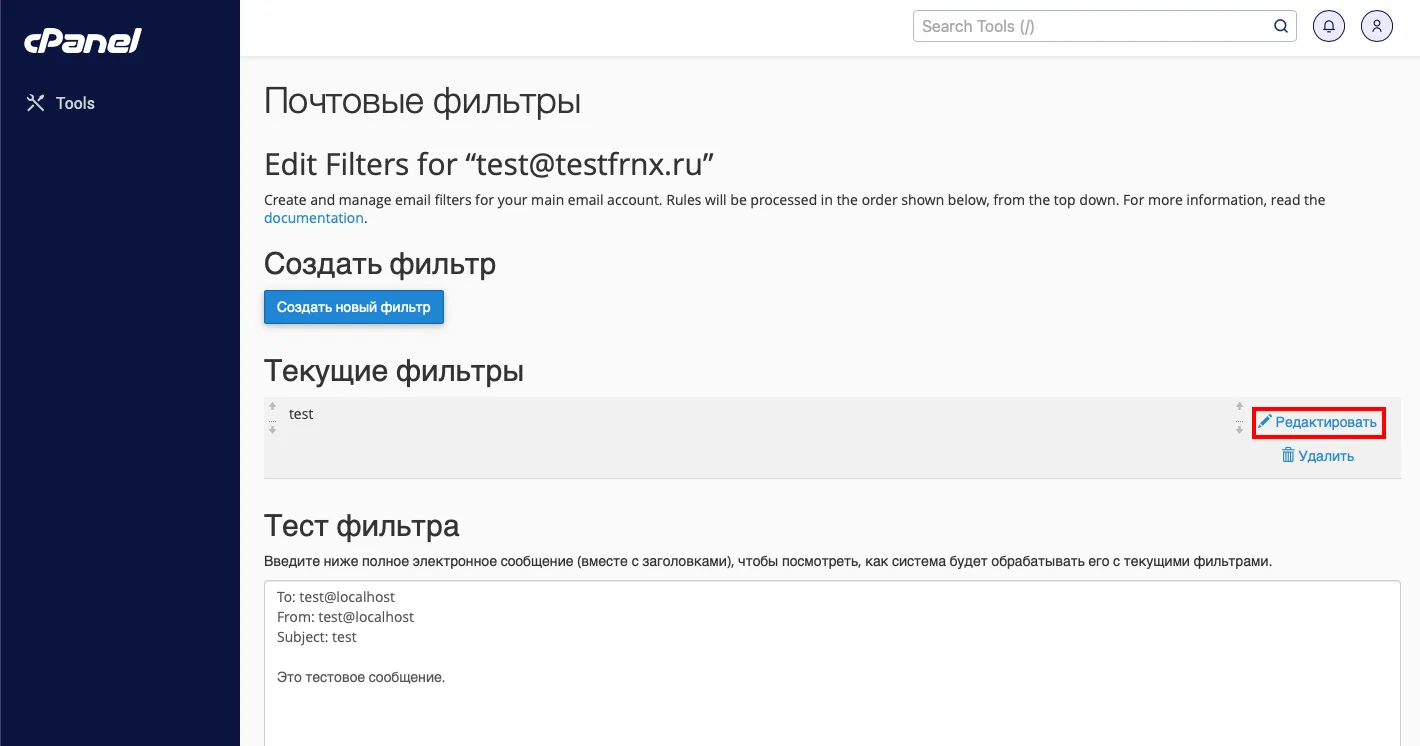Click the right-side move-down arrow near Редактировать
The image size is (1420, 746).
point(1240,429)
